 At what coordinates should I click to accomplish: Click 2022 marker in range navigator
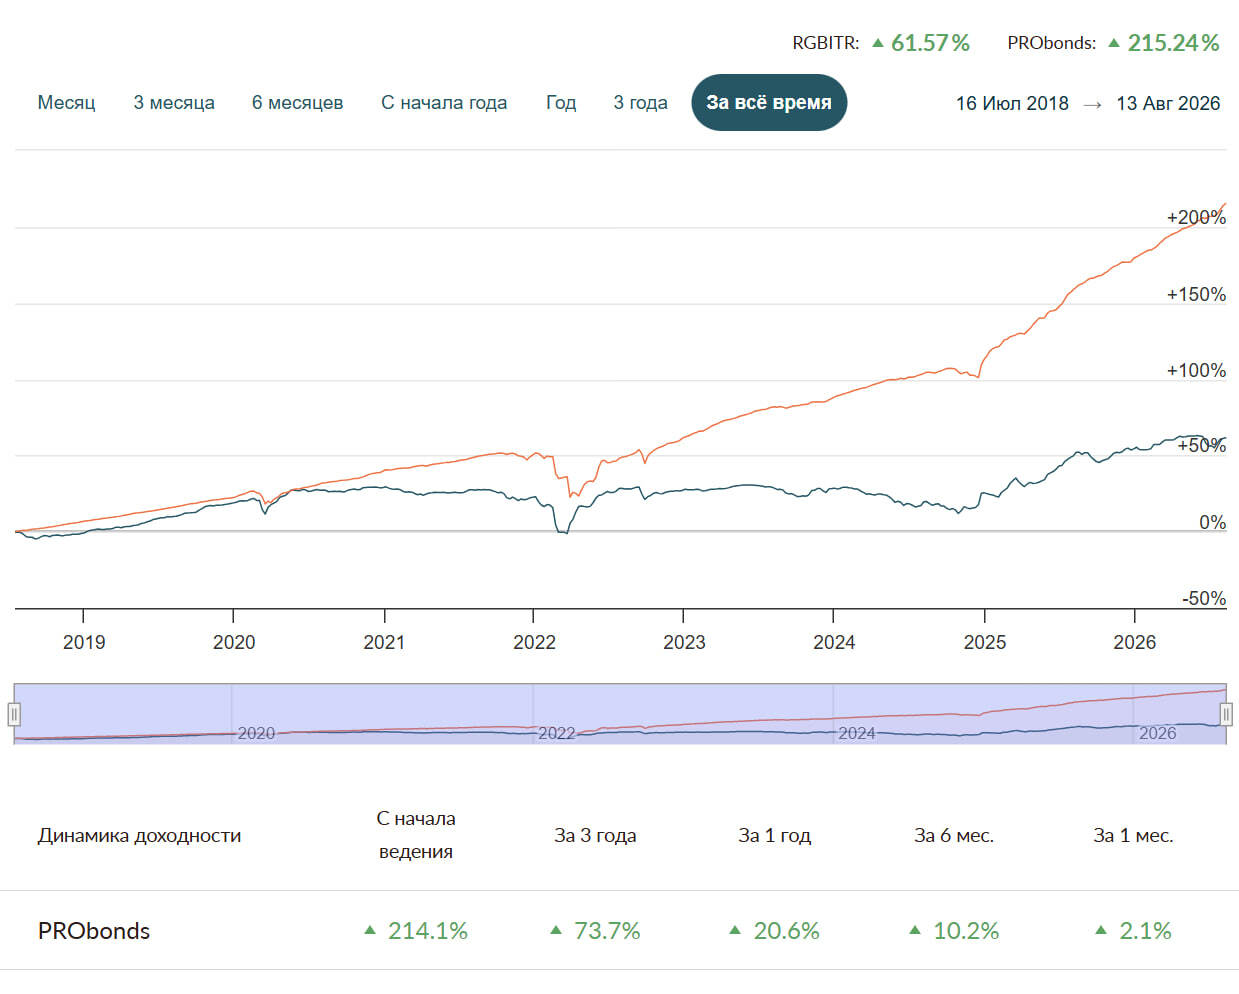[556, 733]
